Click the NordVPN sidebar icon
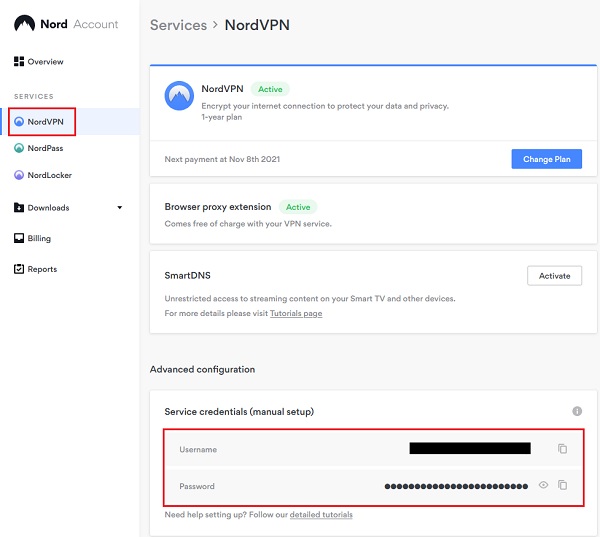The height and width of the screenshot is (537, 600). tap(19, 122)
